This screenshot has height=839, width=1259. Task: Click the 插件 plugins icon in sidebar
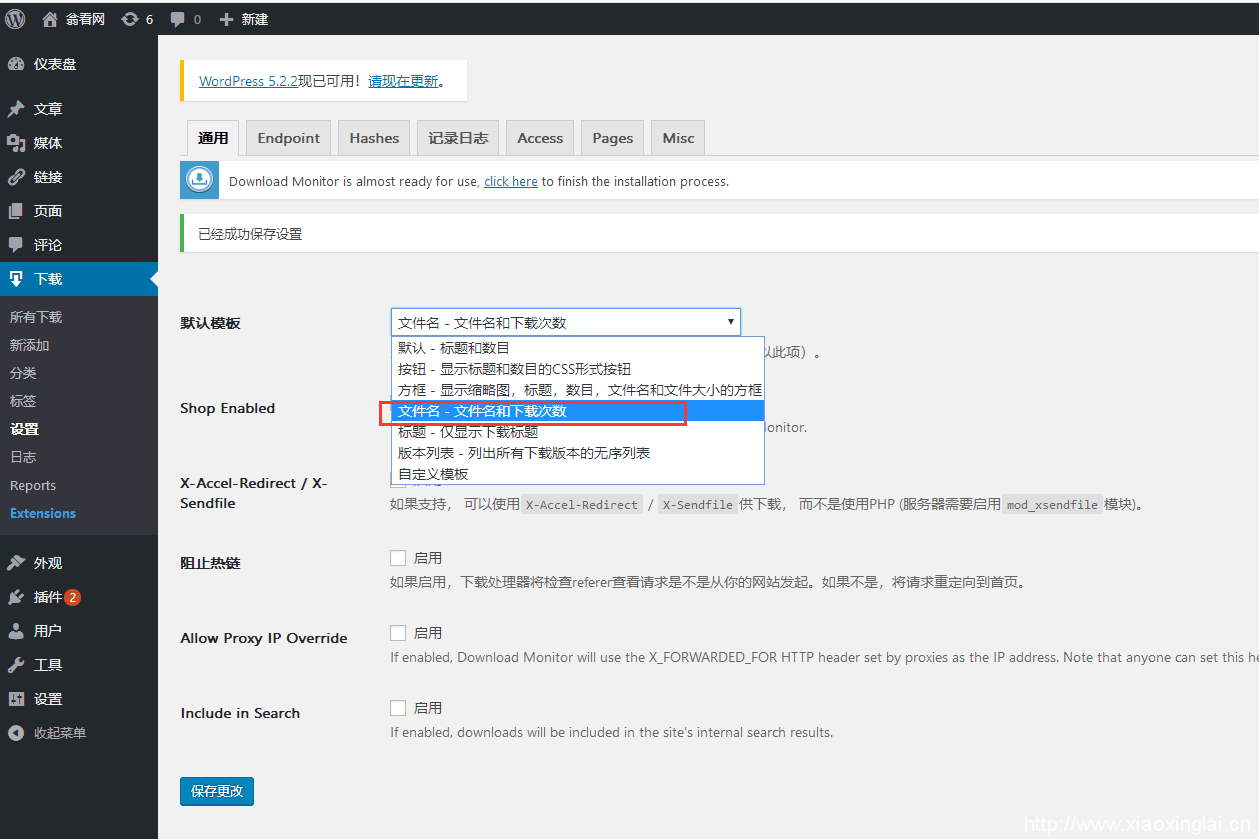click(16, 597)
